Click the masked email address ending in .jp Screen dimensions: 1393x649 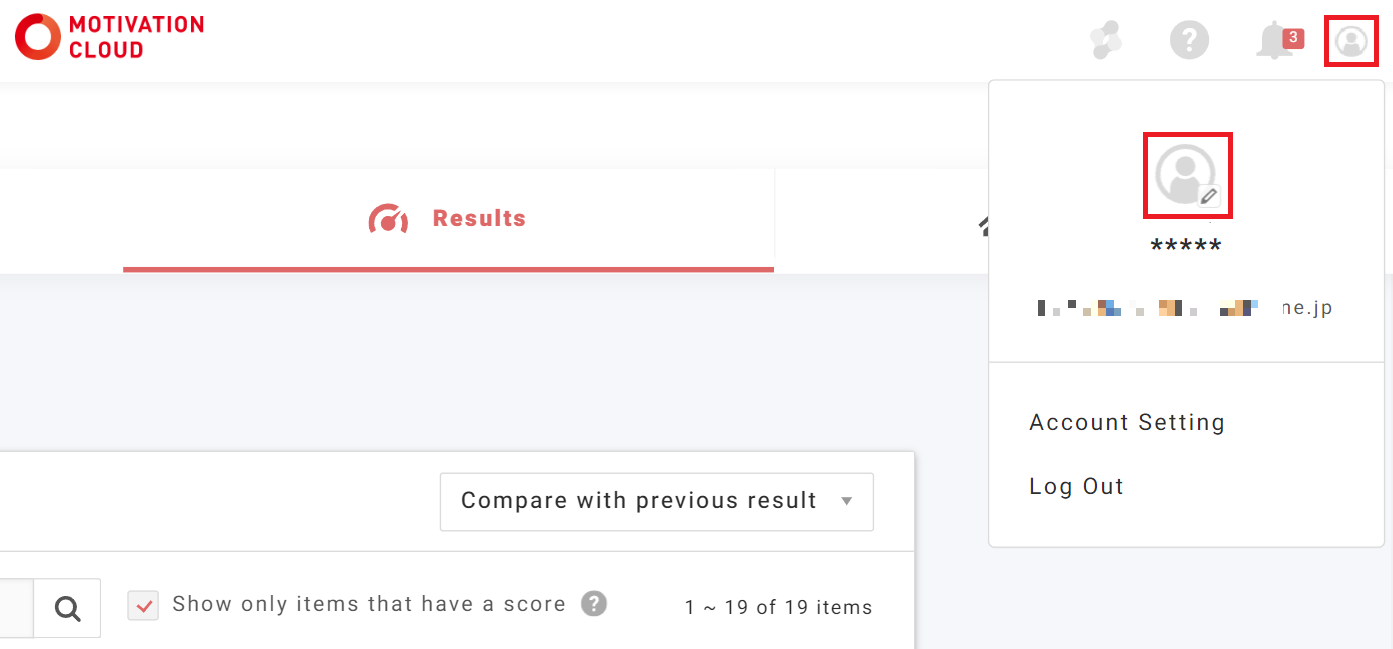click(1185, 308)
